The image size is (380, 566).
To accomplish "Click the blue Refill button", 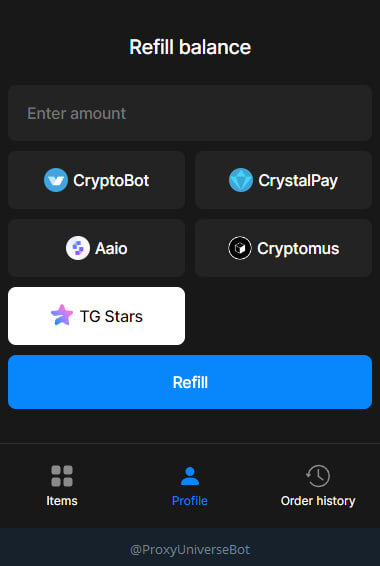I will coord(190,382).
